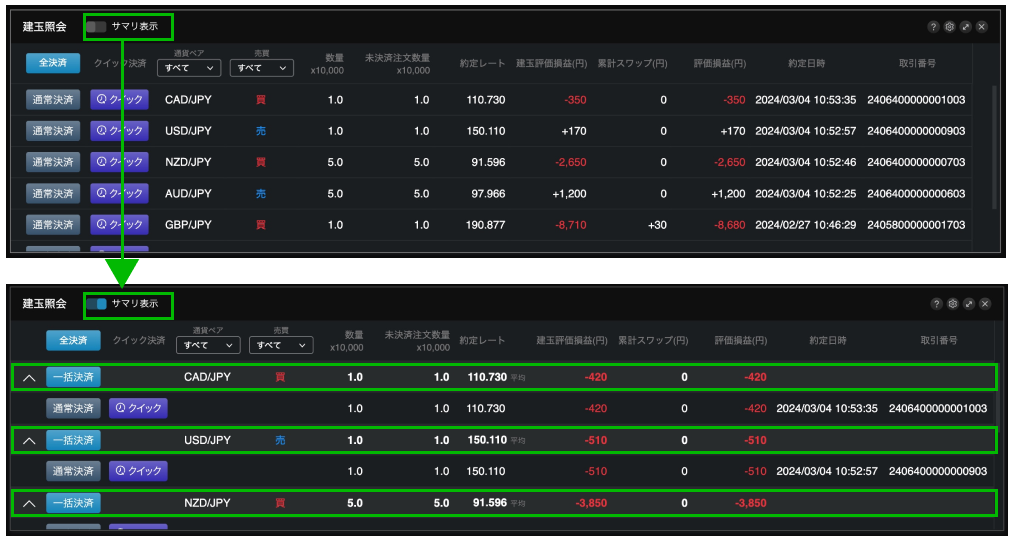
Task: Open help icon in the top panel
Action: pos(934,27)
